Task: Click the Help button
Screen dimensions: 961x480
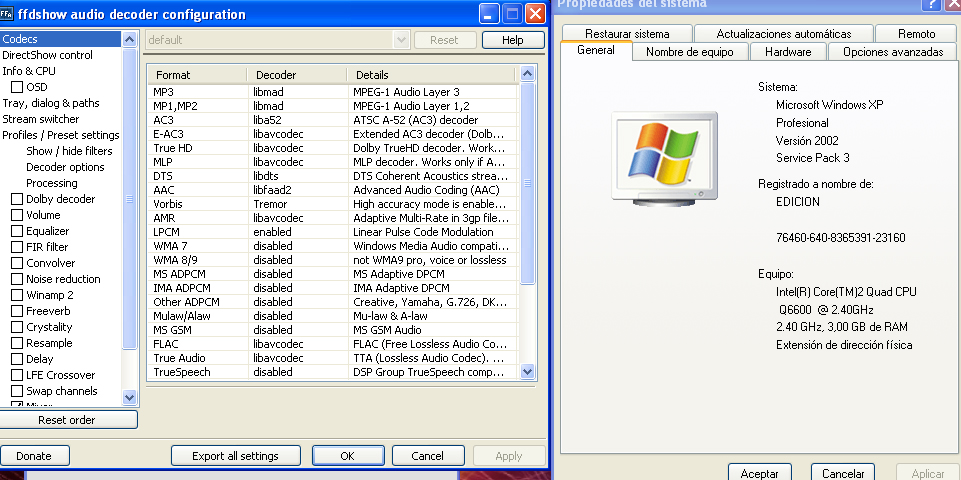Action: pyautogui.click(x=513, y=40)
